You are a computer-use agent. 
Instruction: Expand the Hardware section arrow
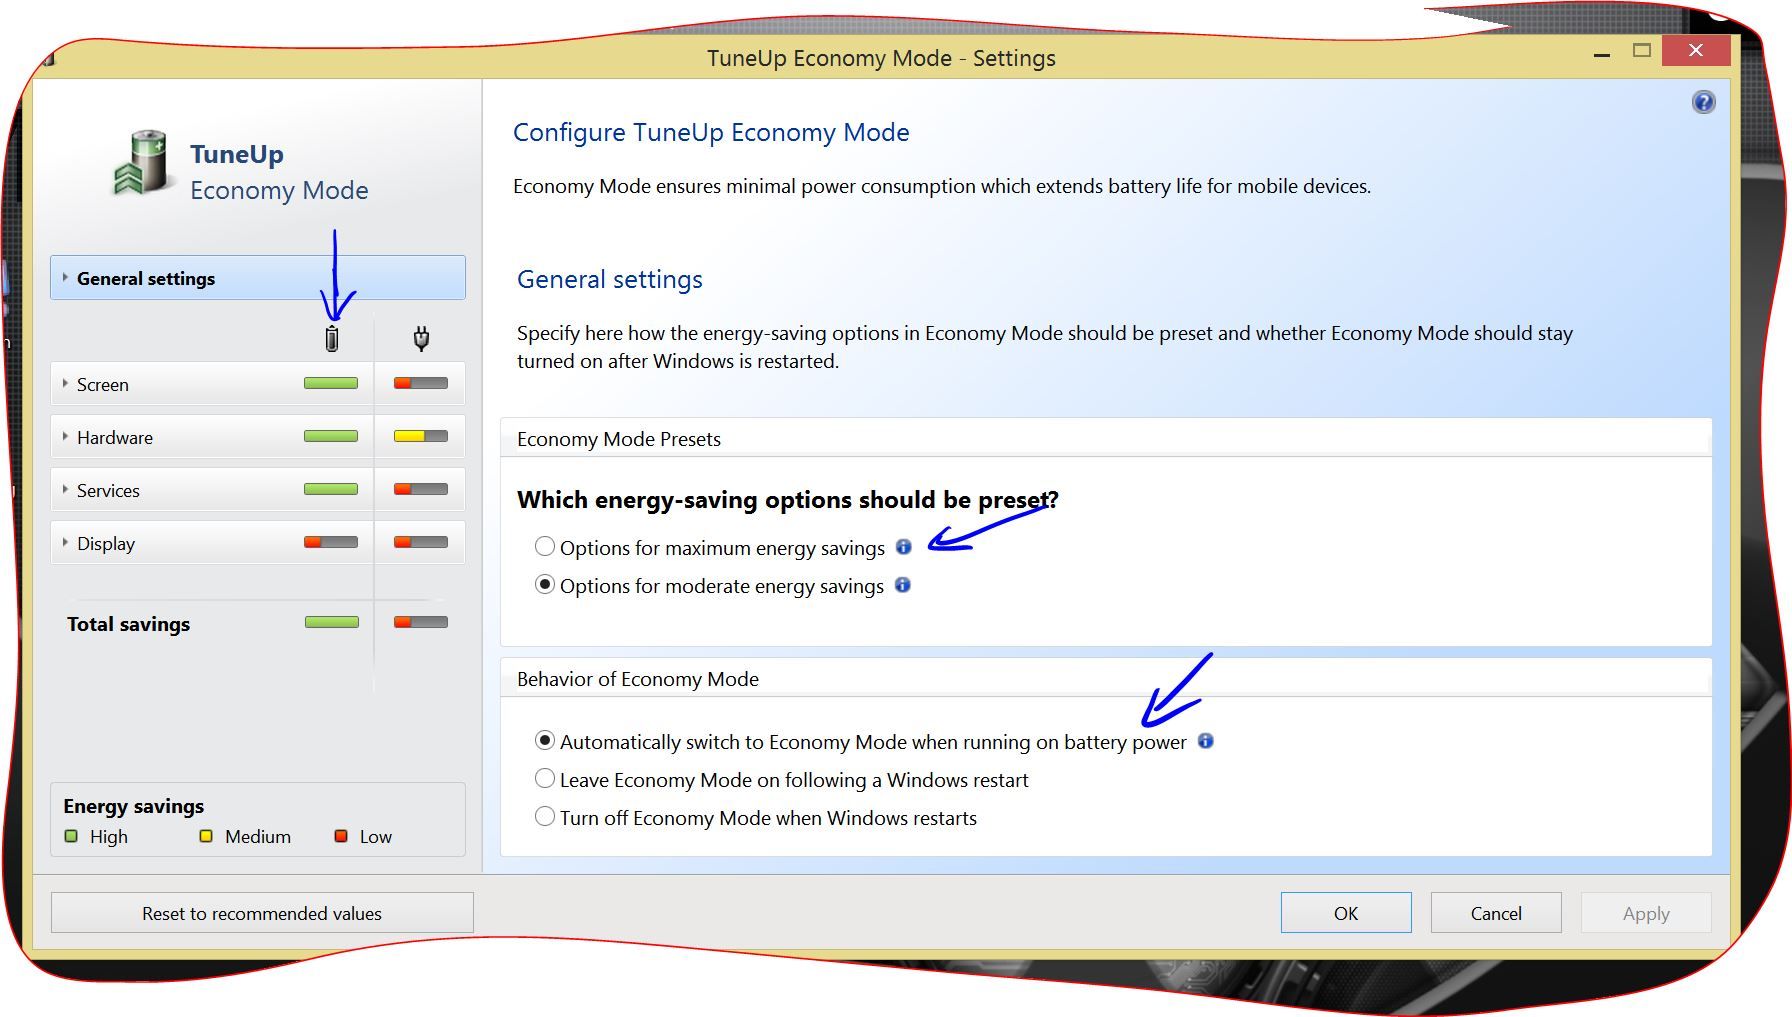(65, 436)
